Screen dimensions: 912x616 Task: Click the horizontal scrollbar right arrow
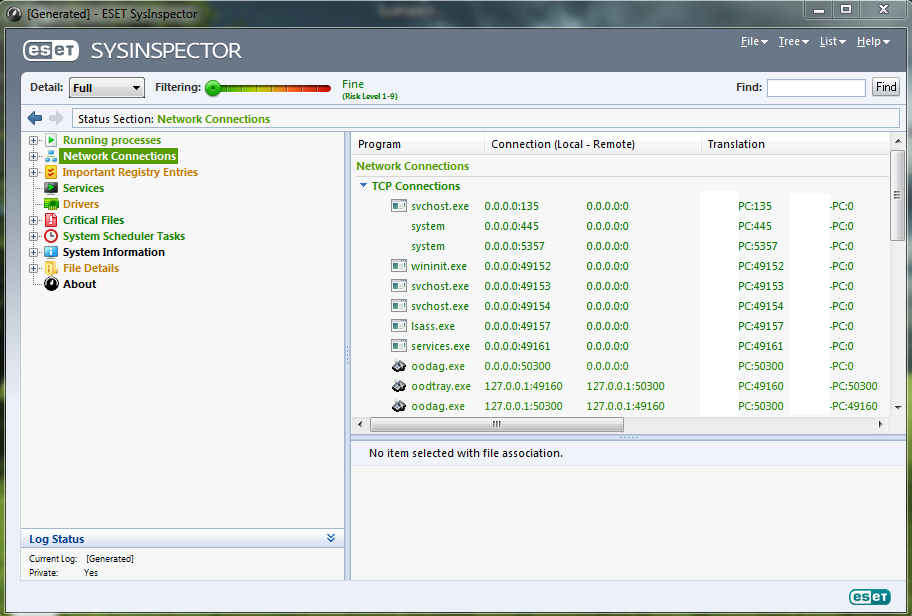click(x=880, y=424)
